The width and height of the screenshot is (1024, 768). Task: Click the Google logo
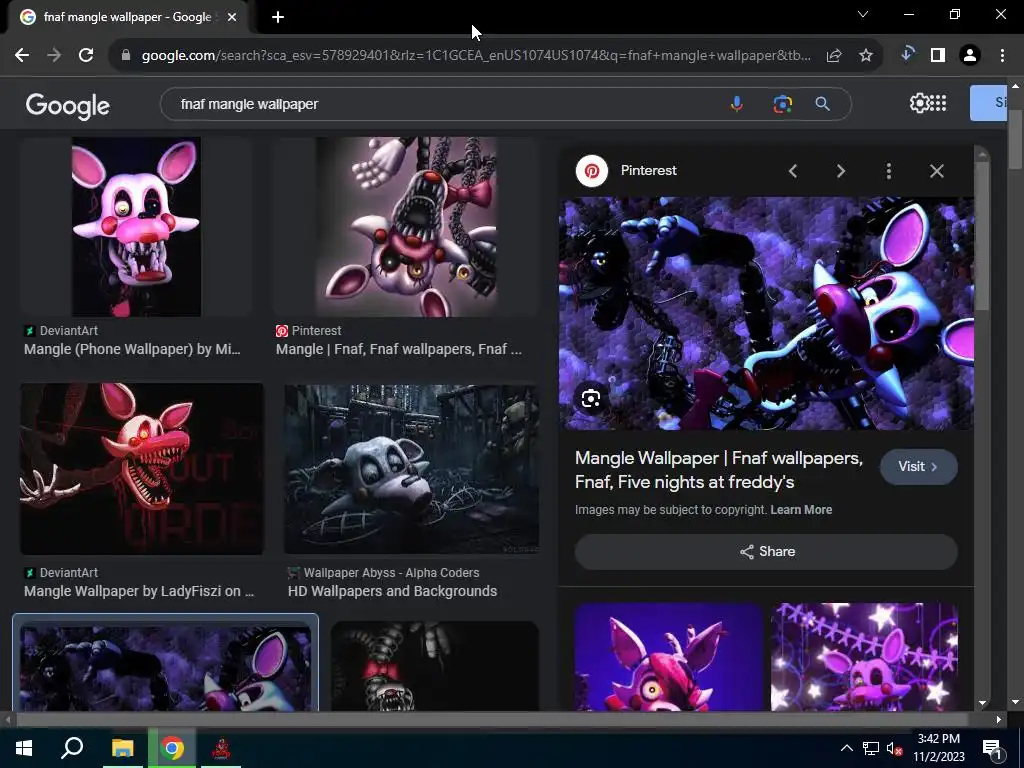(x=67, y=105)
